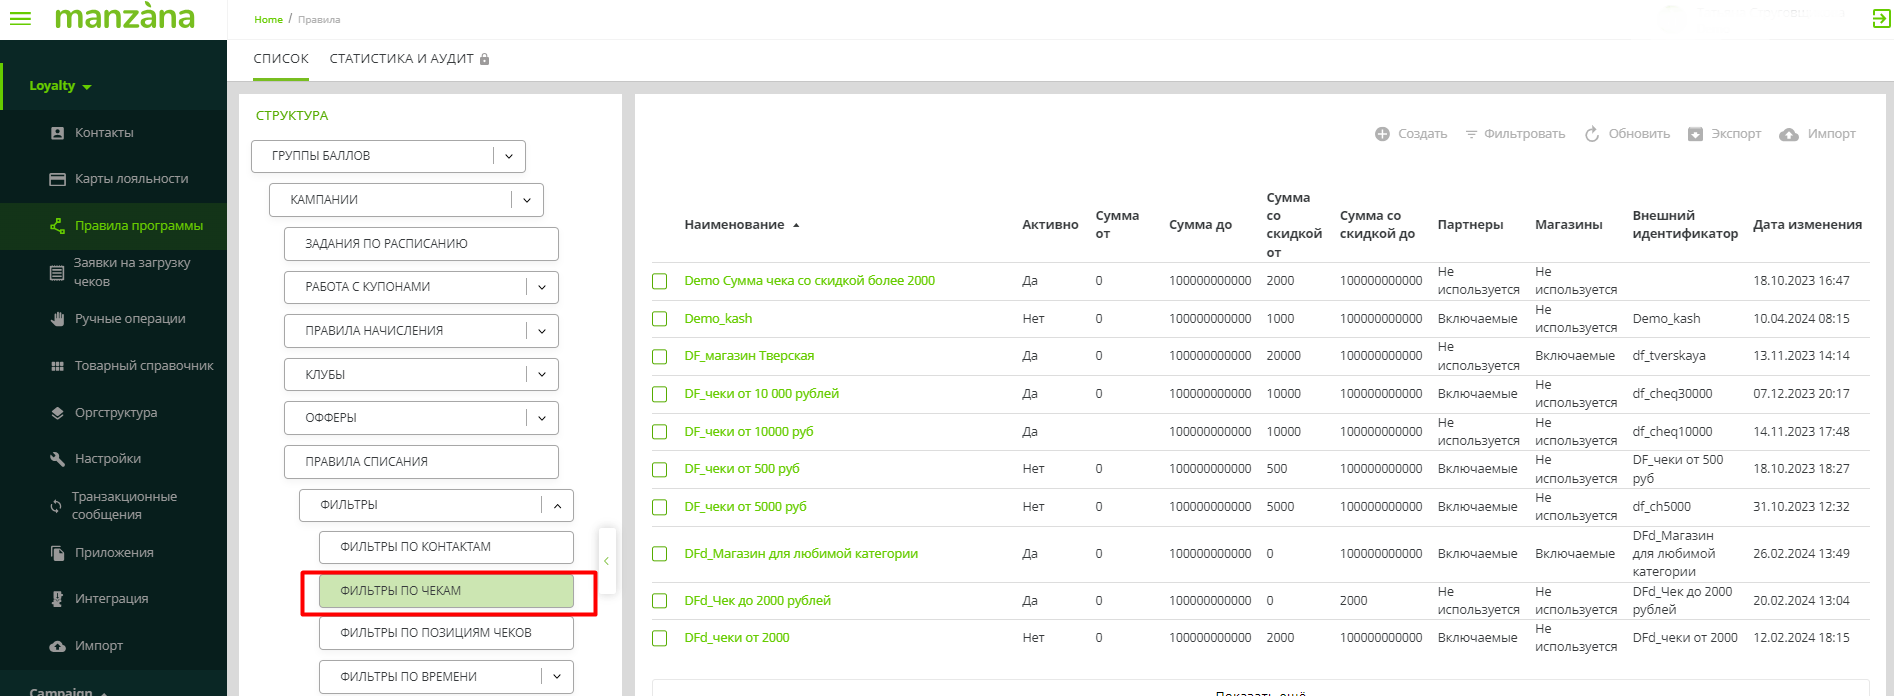Image resolution: width=1894 pixels, height=696 pixels.
Task: Sort by Наименование column header
Action: point(734,225)
